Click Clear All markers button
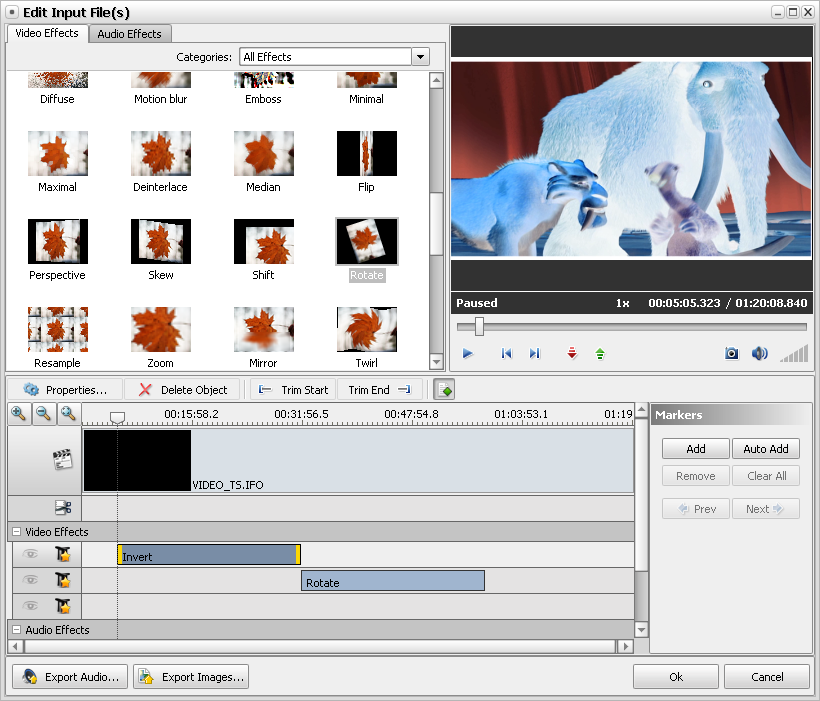820x701 pixels. pyautogui.click(x=766, y=476)
